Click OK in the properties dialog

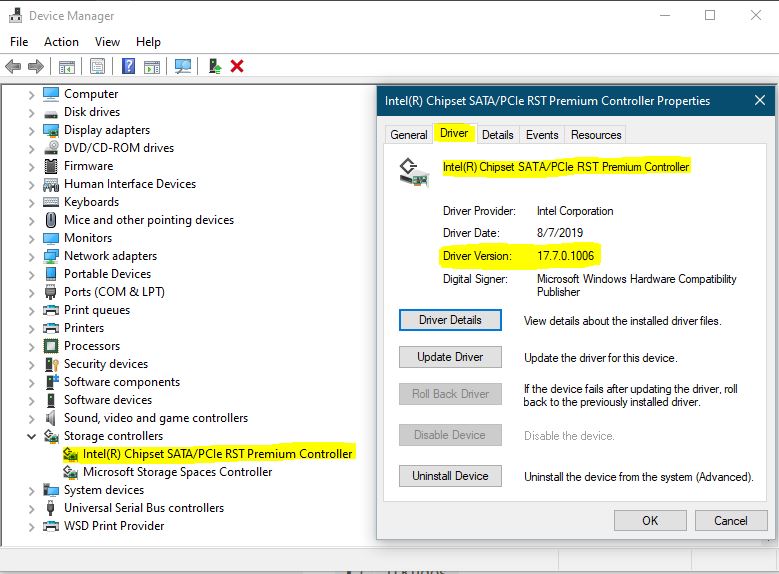tap(650, 520)
